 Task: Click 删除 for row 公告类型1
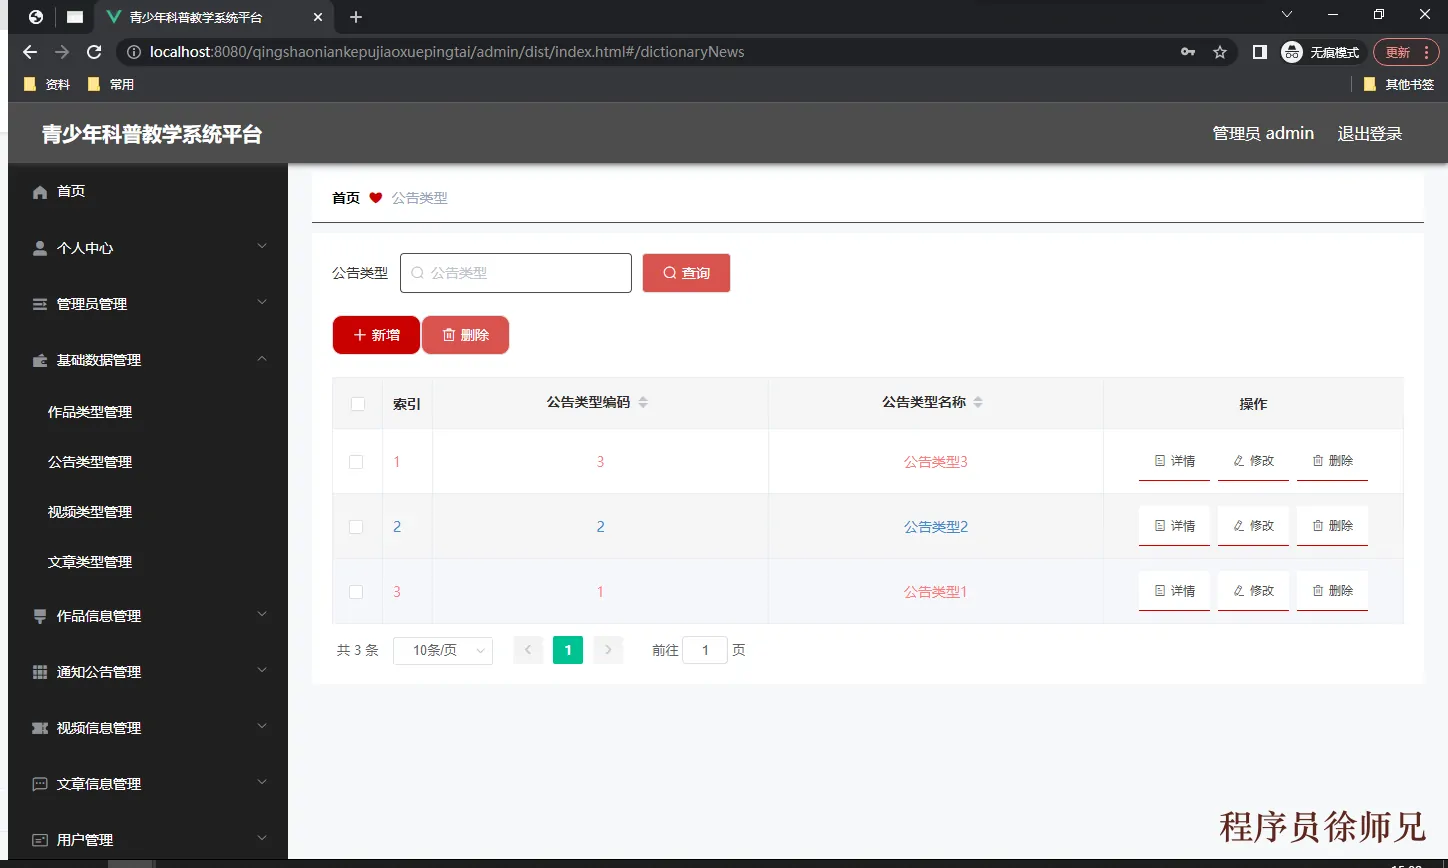1332,591
